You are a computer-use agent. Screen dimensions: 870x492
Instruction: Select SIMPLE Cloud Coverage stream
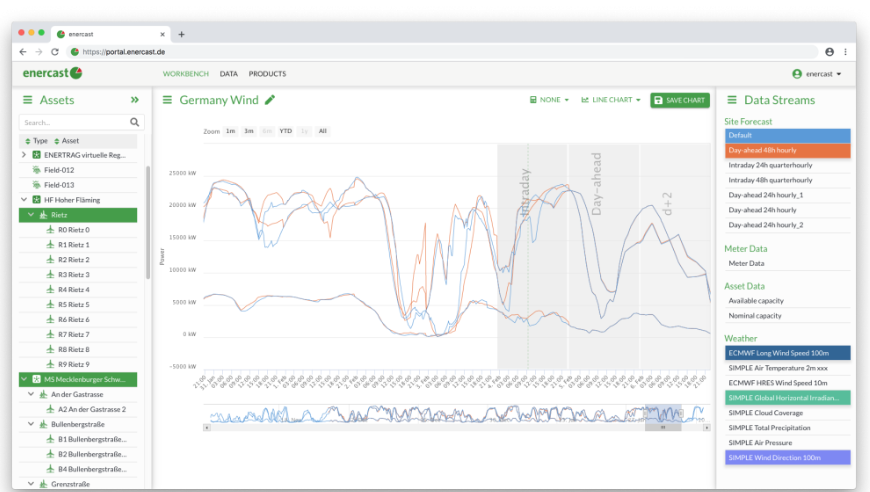click(x=787, y=413)
